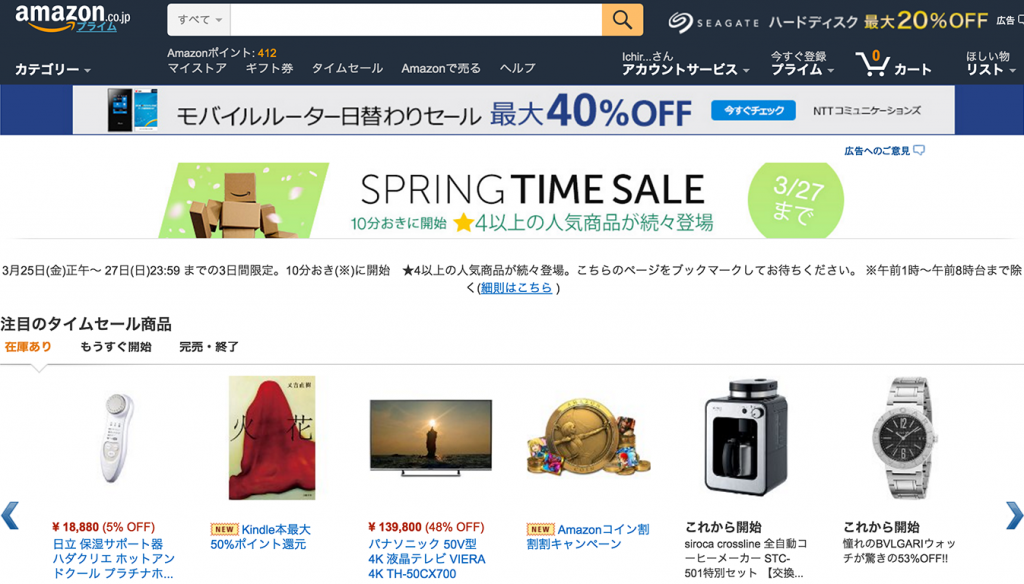The image size is (1024, 584).
Task: Click the ad feedback speech bubble icon
Action: [x=920, y=151]
